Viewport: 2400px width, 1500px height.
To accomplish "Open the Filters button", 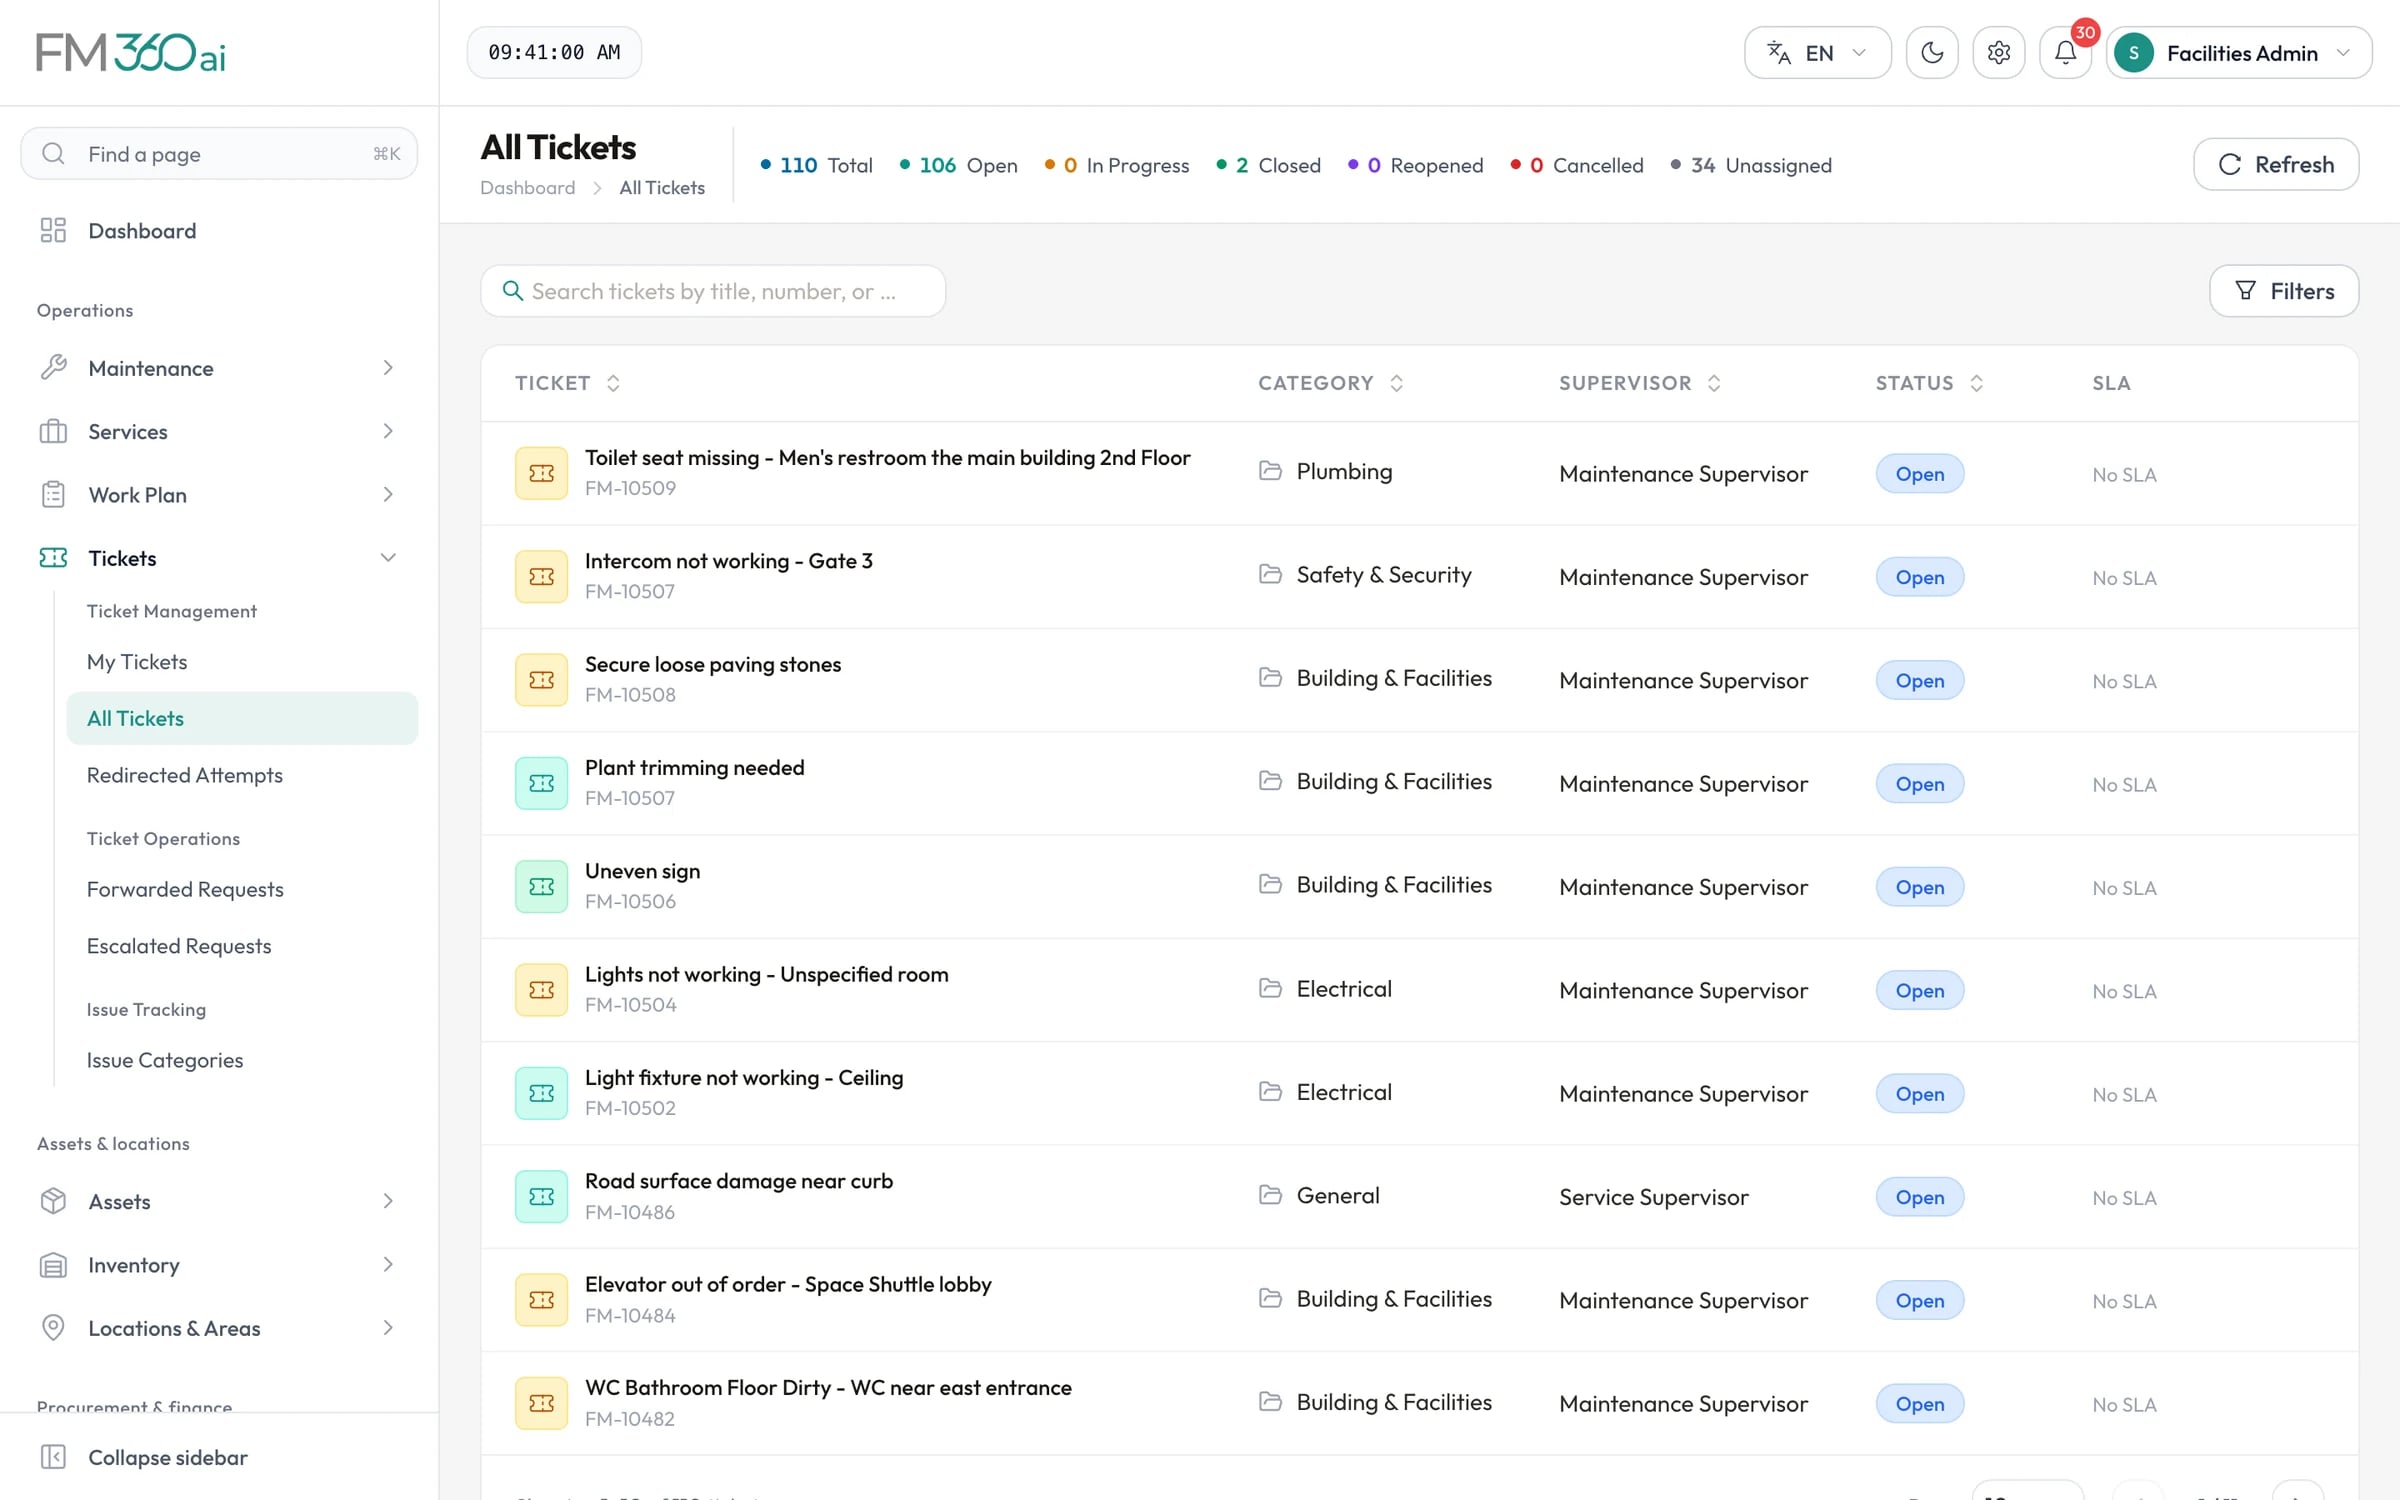I will (2284, 291).
